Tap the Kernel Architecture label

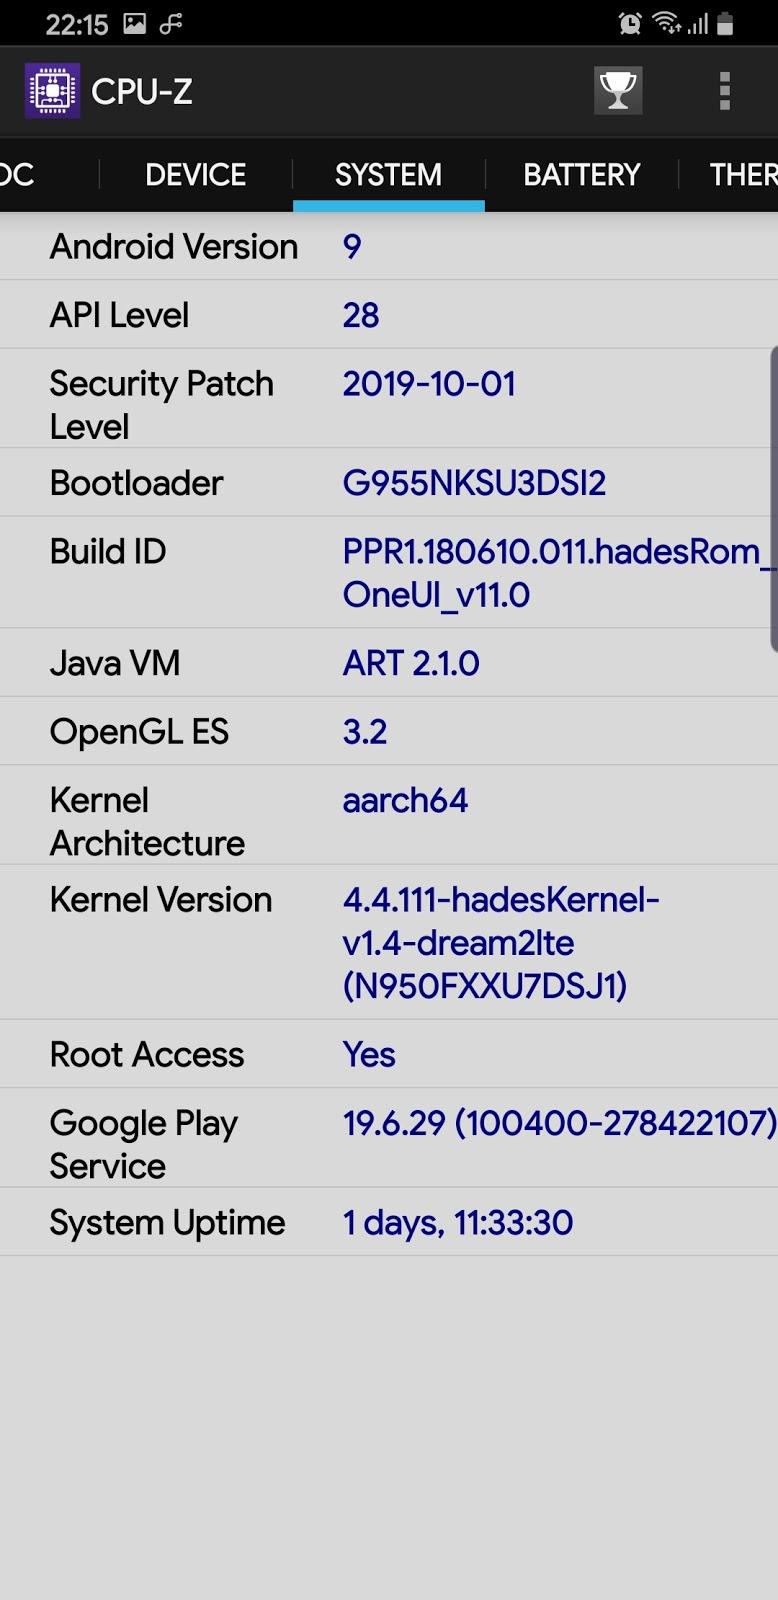[147, 822]
